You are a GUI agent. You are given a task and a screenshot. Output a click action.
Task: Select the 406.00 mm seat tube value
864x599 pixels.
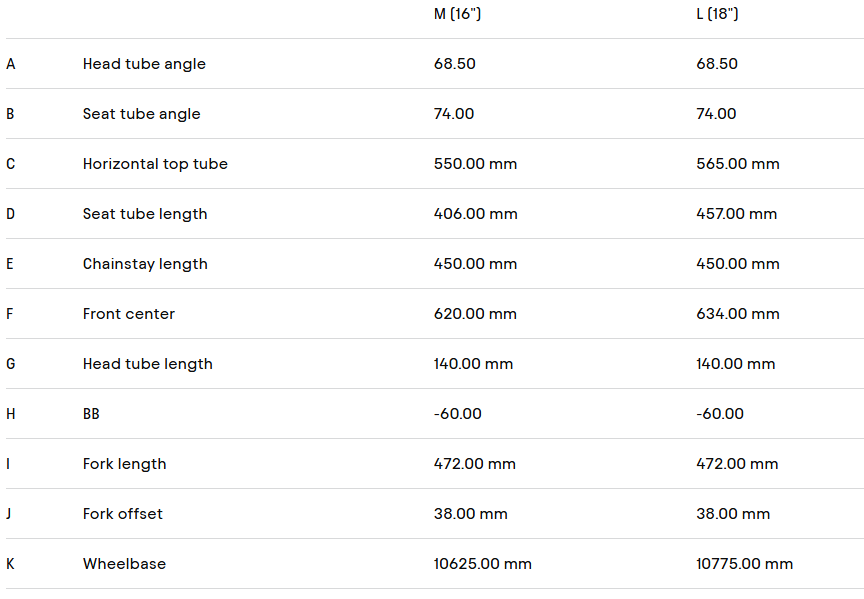[x=475, y=214]
